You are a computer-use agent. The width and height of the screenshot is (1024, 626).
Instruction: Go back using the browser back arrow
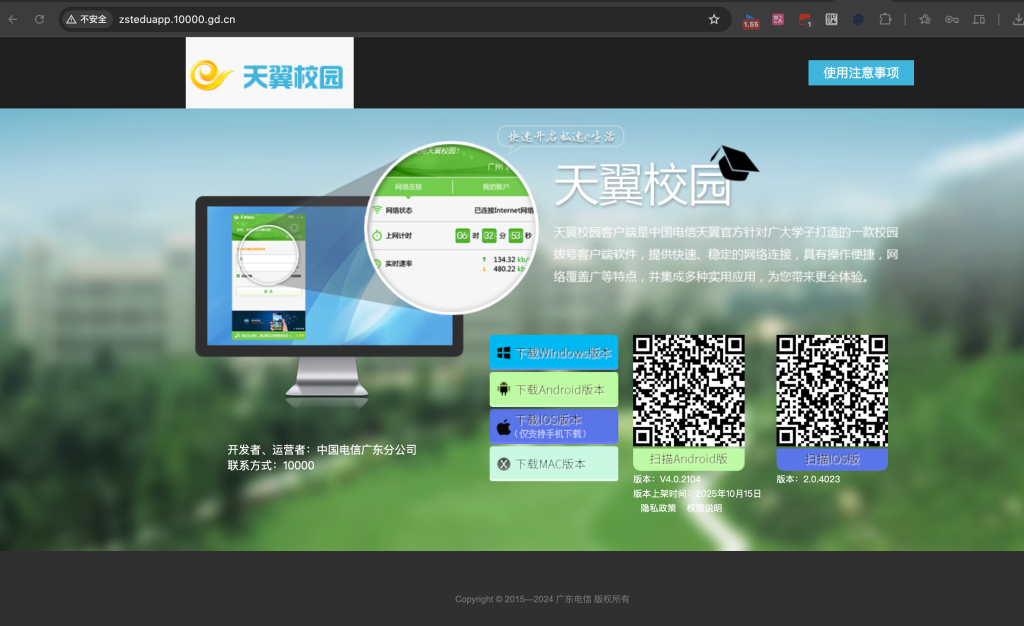pyautogui.click(x=12, y=18)
